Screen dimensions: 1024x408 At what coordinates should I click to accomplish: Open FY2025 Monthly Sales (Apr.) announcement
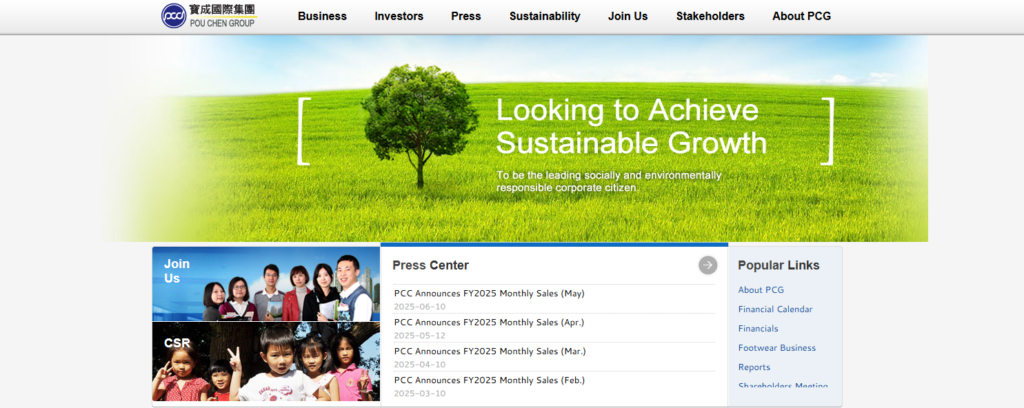click(x=489, y=322)
